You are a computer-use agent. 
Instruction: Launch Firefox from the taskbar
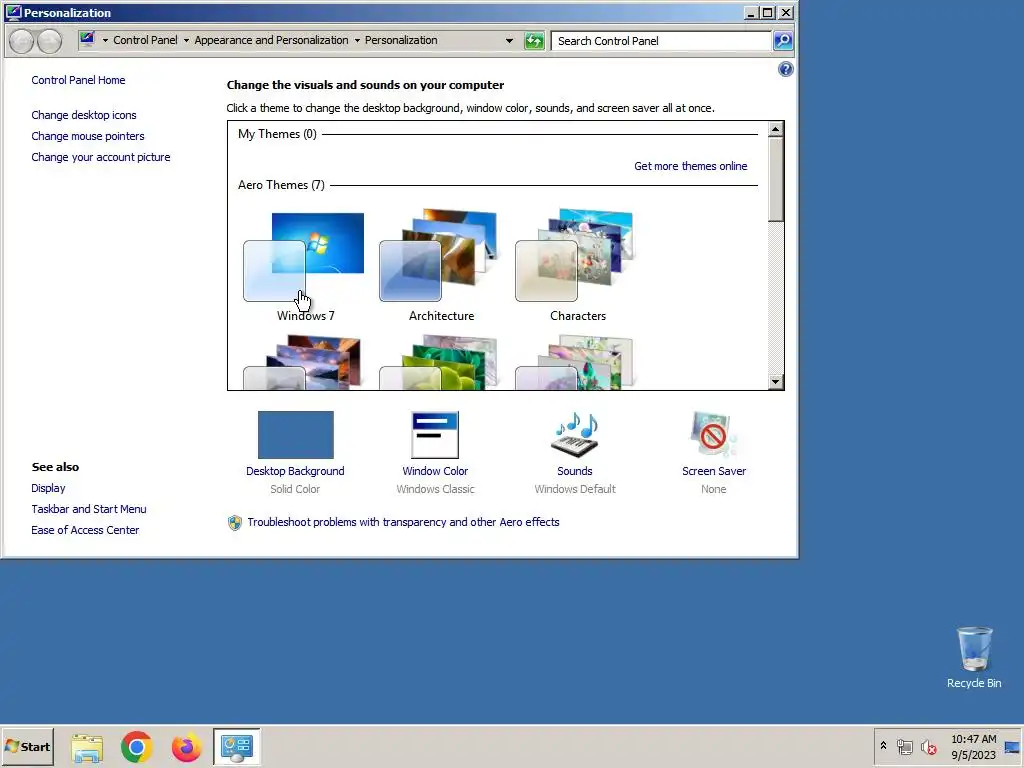(186, 747)
